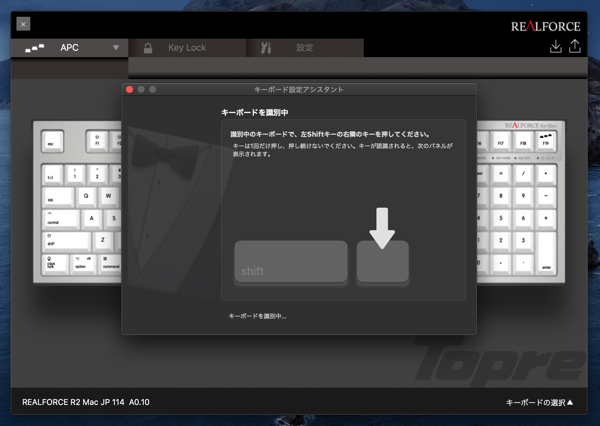The height and width of the screenshot is (426, 600).
Task: Open キーボードの選択 keyboard selector
Action: 540,402
